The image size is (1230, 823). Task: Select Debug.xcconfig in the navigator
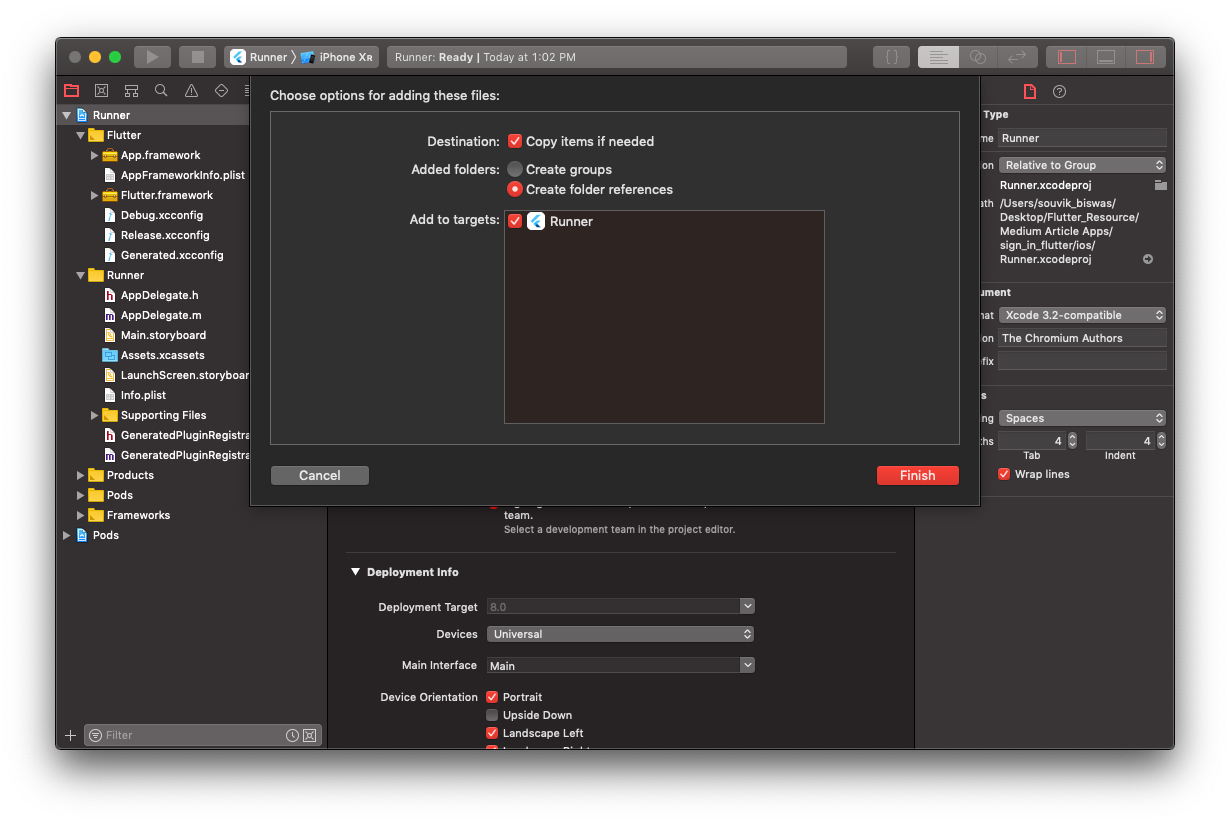tap(161, 215)
